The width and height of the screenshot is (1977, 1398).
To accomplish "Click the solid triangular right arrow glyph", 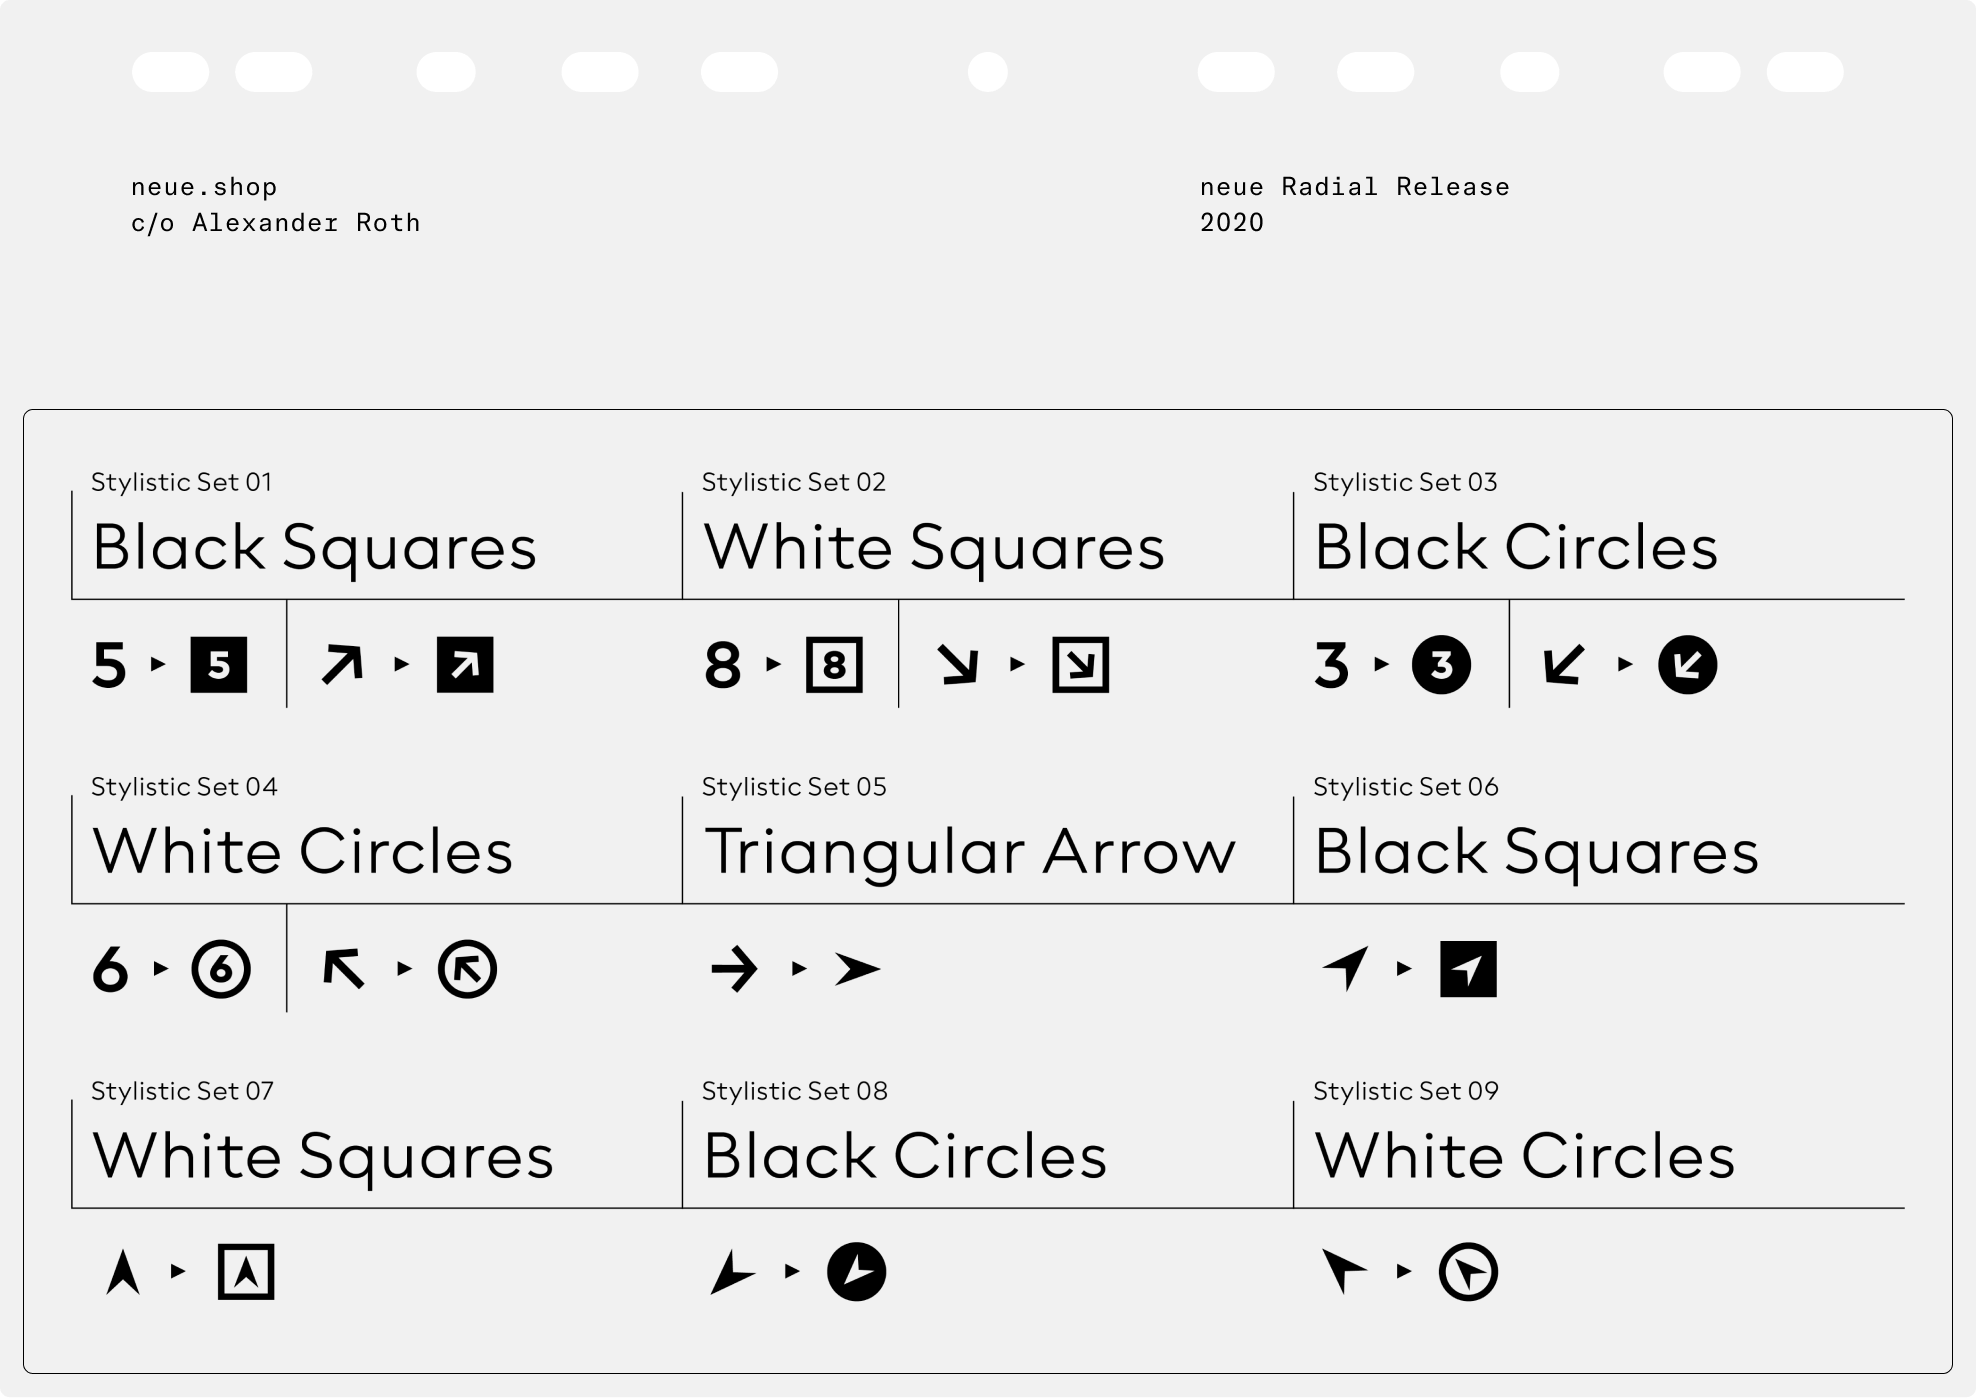I will pos(858,969).
